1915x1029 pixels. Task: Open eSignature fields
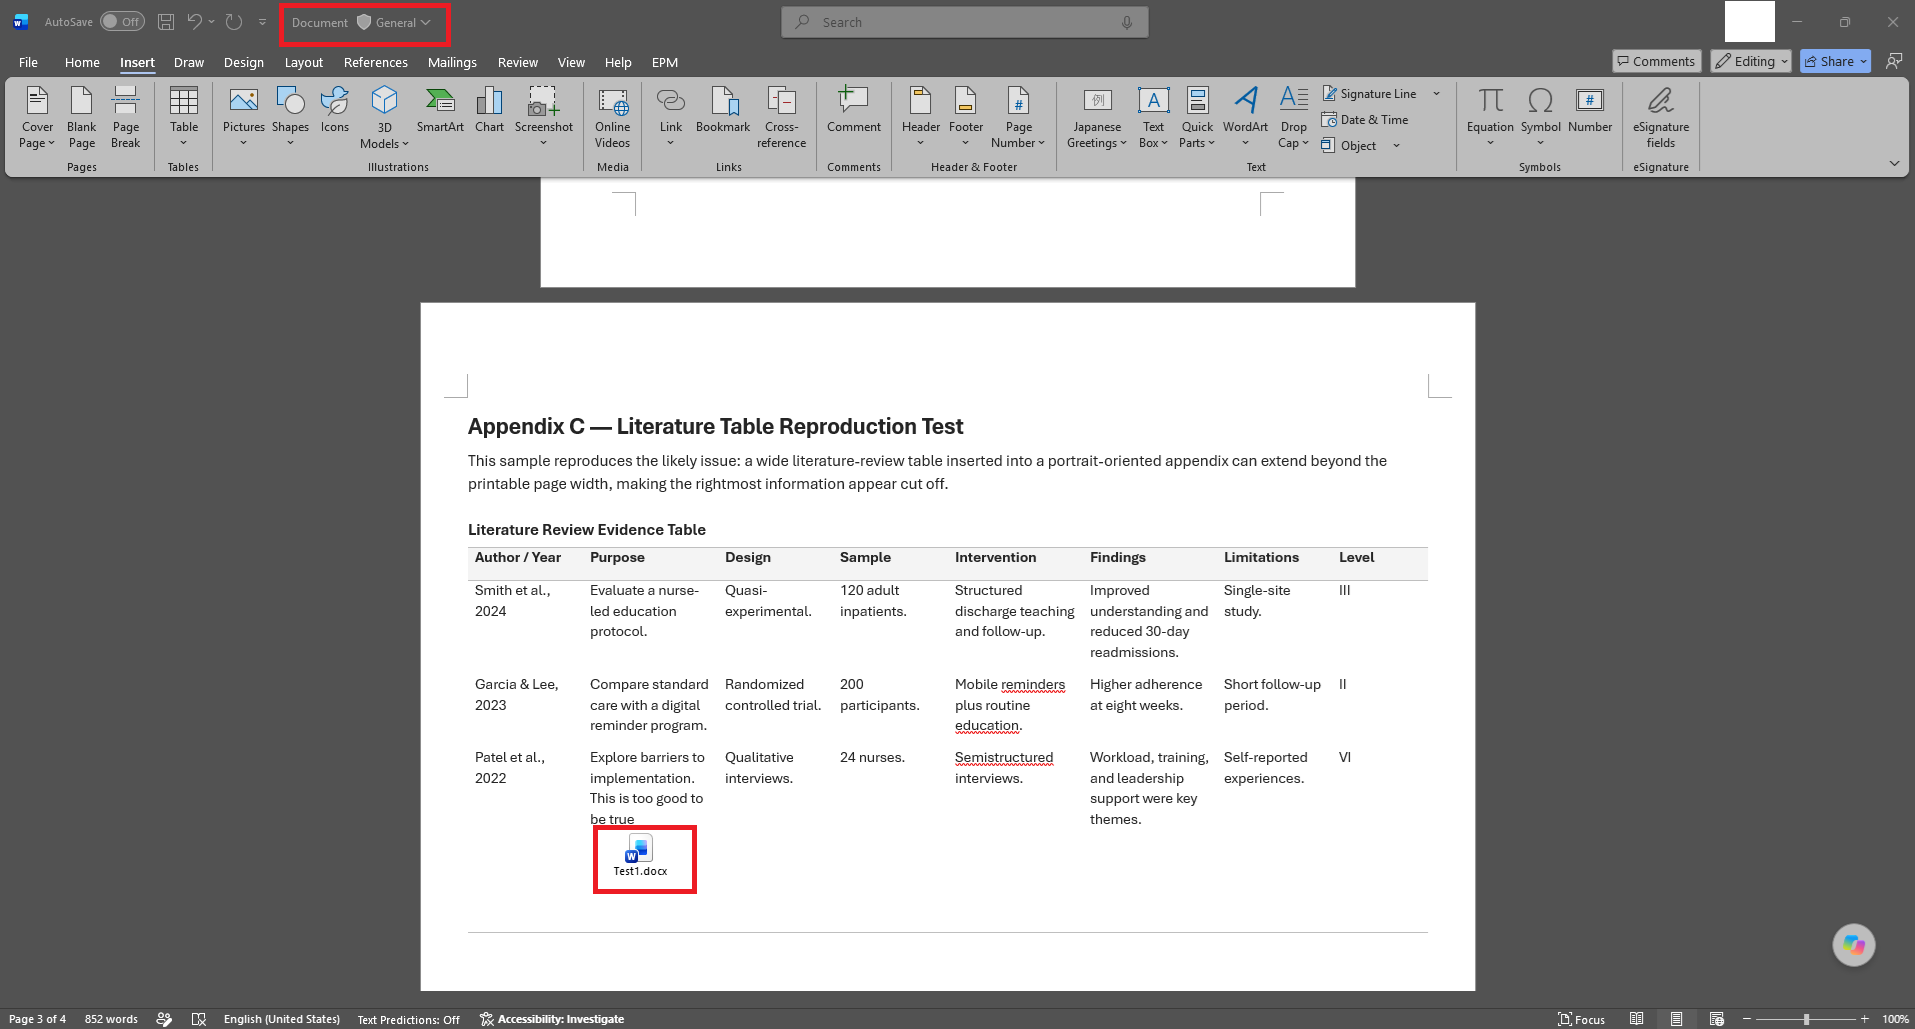(x=1661, y=117)
